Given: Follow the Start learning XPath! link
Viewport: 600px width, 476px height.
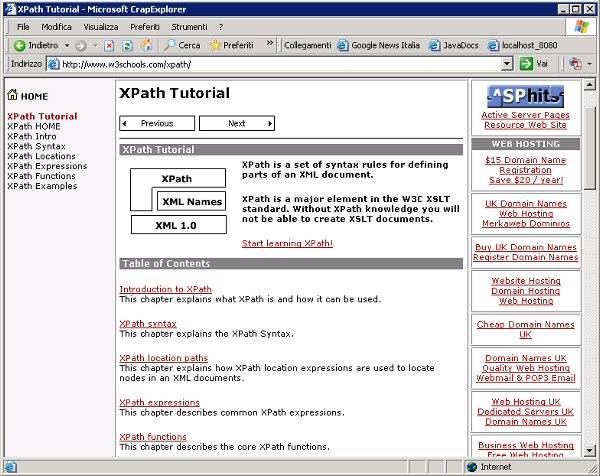Looking at the screenshot, I should pyautogui.click(x=287, y=243).
